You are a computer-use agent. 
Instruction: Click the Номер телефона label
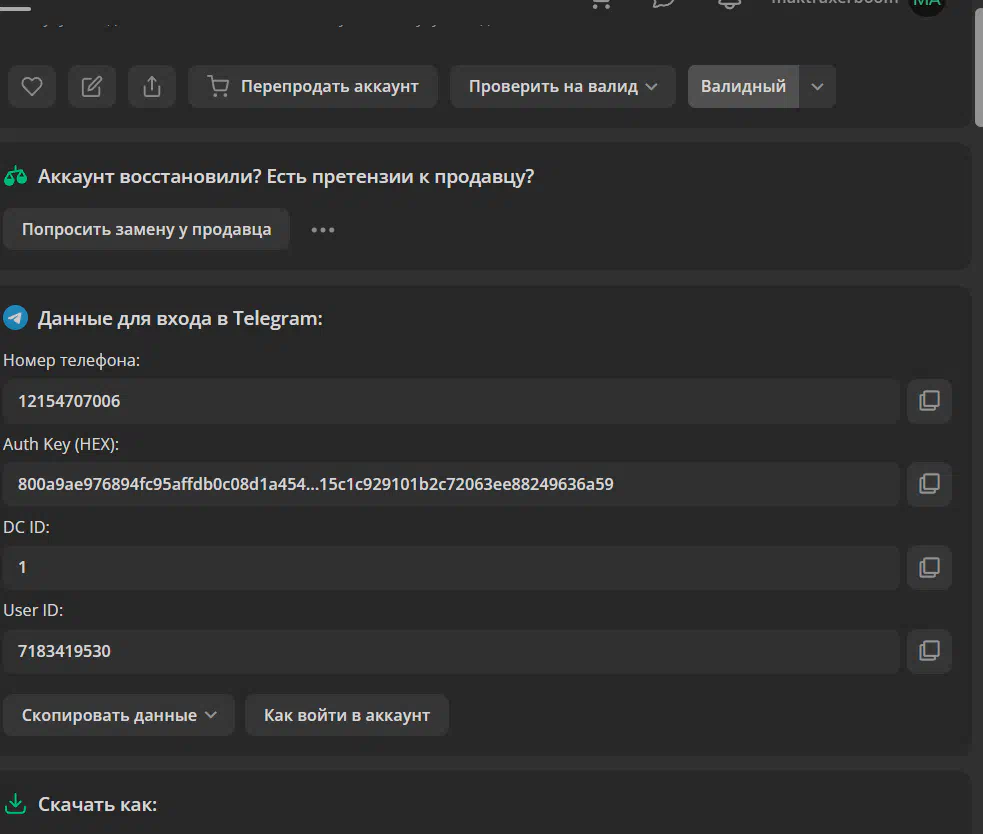(x=71, y=361)
